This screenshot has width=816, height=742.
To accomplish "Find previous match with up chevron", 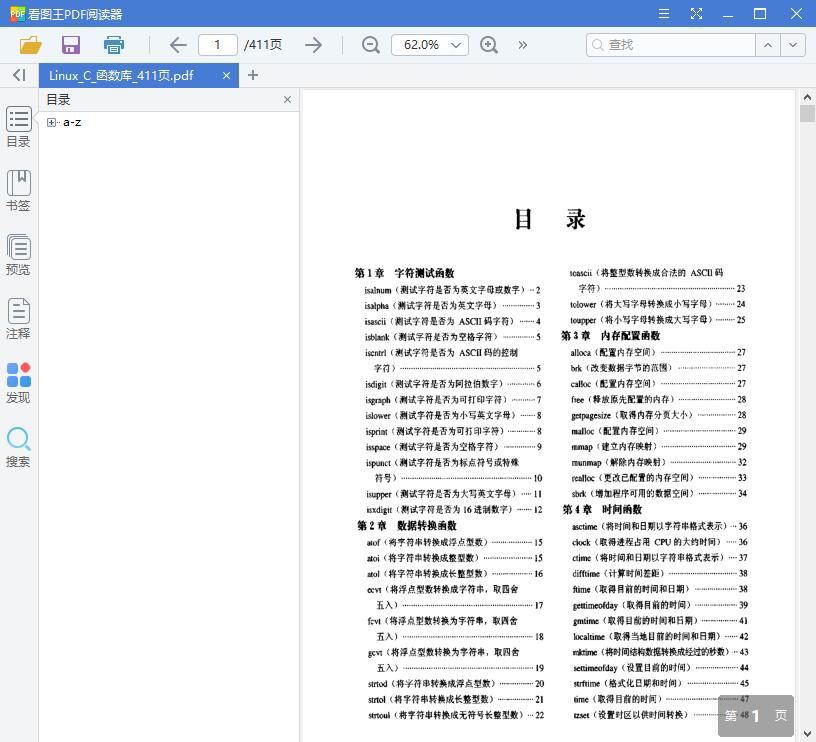I will click(x=768, y=45).
